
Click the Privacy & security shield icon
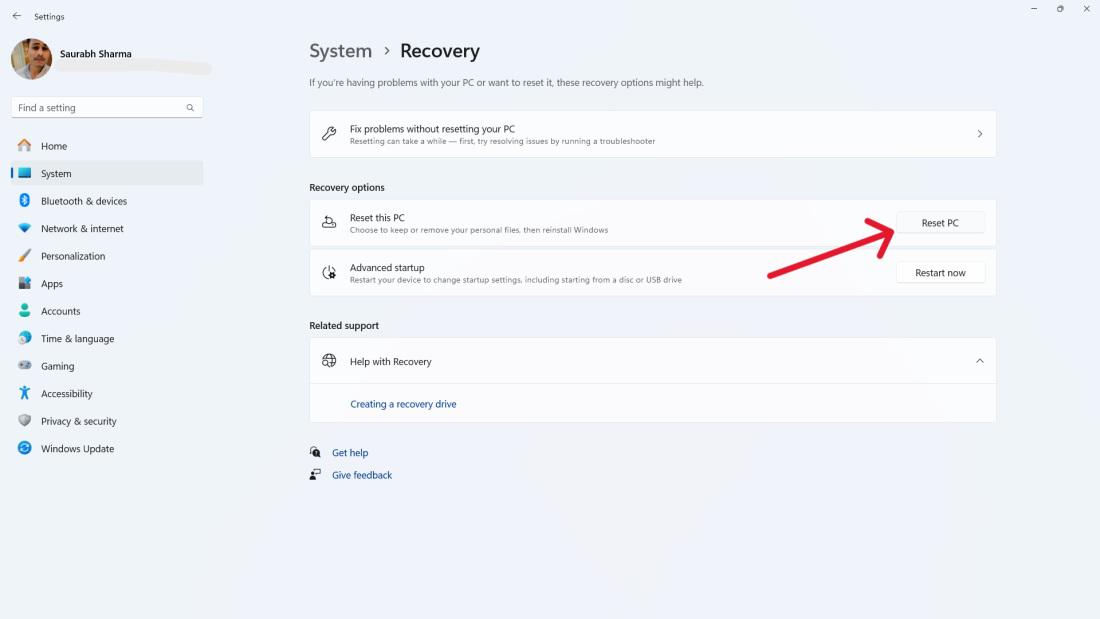(x=24, y=421)
